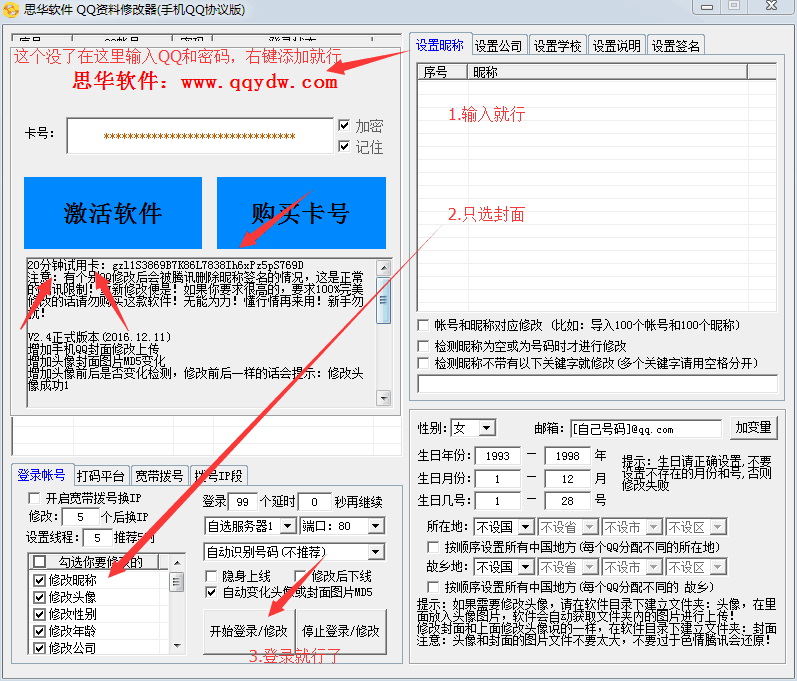Click the 延时 seconds field 0
The width and height of the screenshot is (797, 681).
(315, 502)
